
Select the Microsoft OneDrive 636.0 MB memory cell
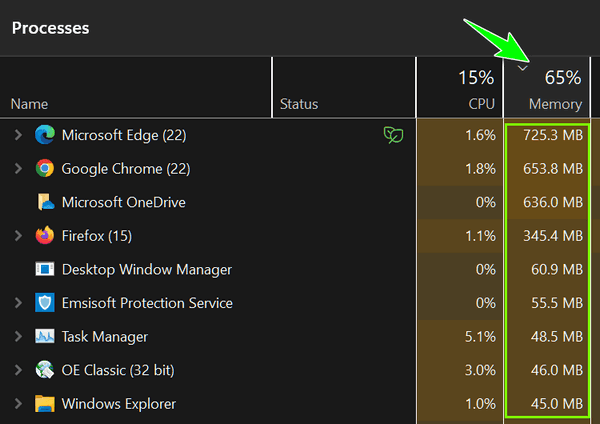[x=547, y=202]
